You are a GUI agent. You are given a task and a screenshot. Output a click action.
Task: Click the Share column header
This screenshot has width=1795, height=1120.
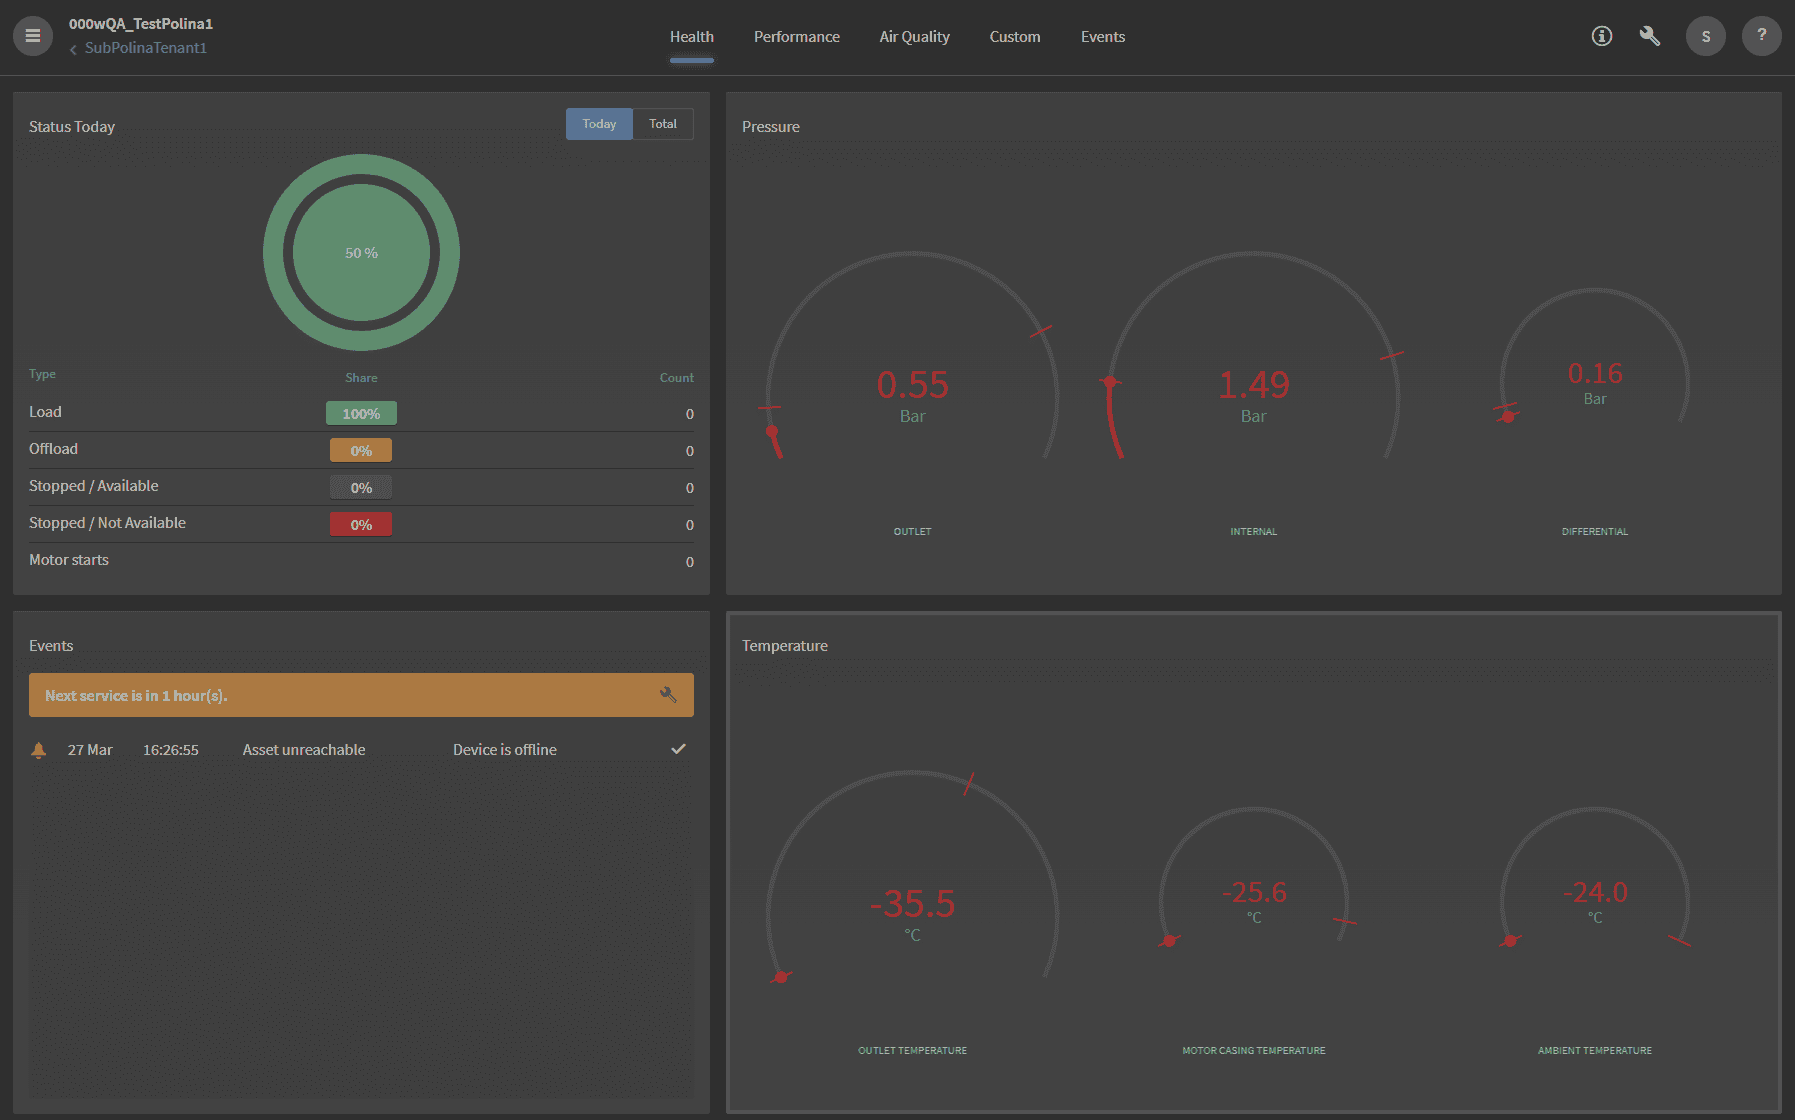point(361,378)
